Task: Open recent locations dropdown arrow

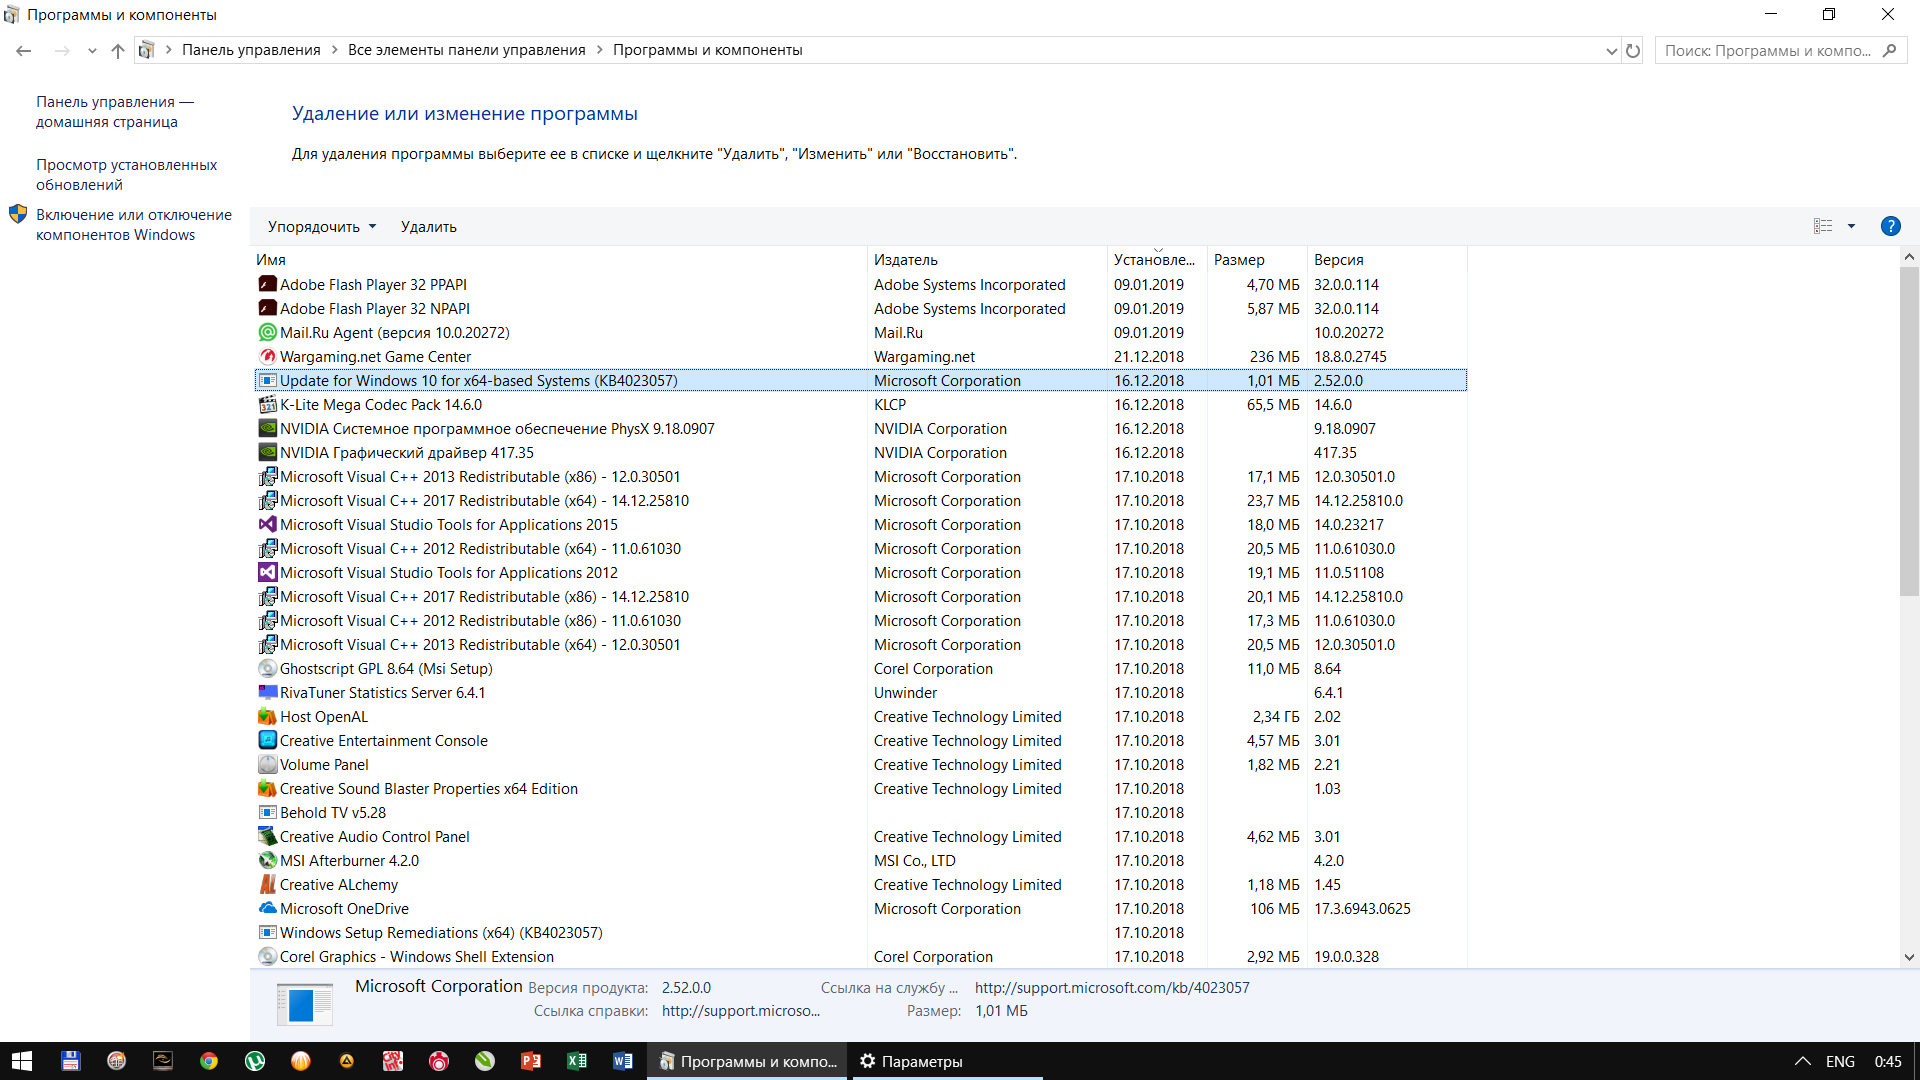Action: coord(92,50)
